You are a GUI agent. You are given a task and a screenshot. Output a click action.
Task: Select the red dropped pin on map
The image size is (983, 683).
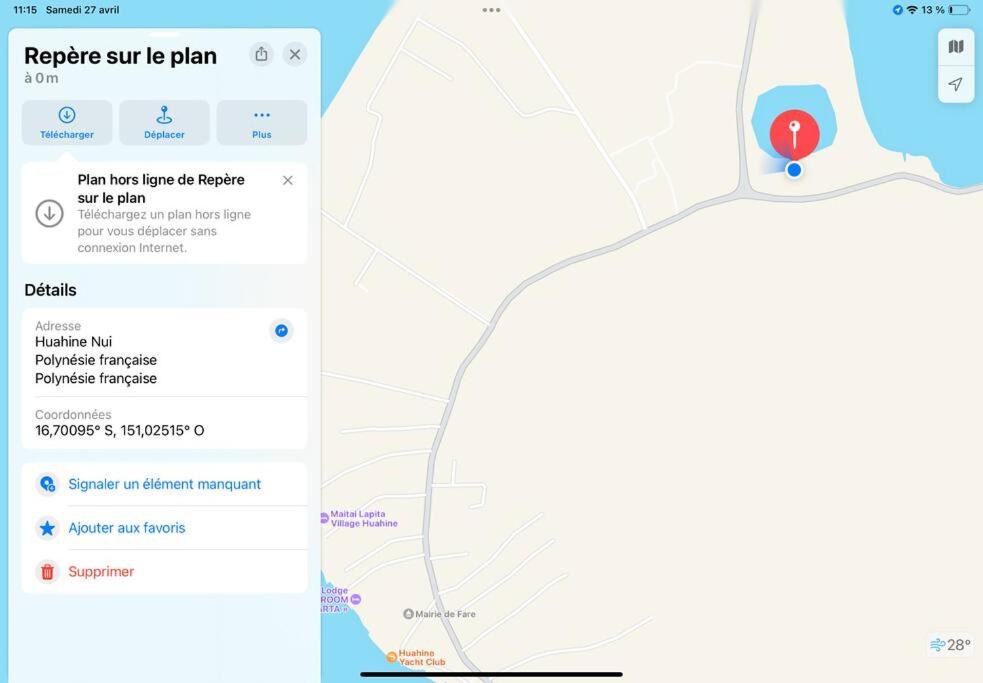click(794, 134)
